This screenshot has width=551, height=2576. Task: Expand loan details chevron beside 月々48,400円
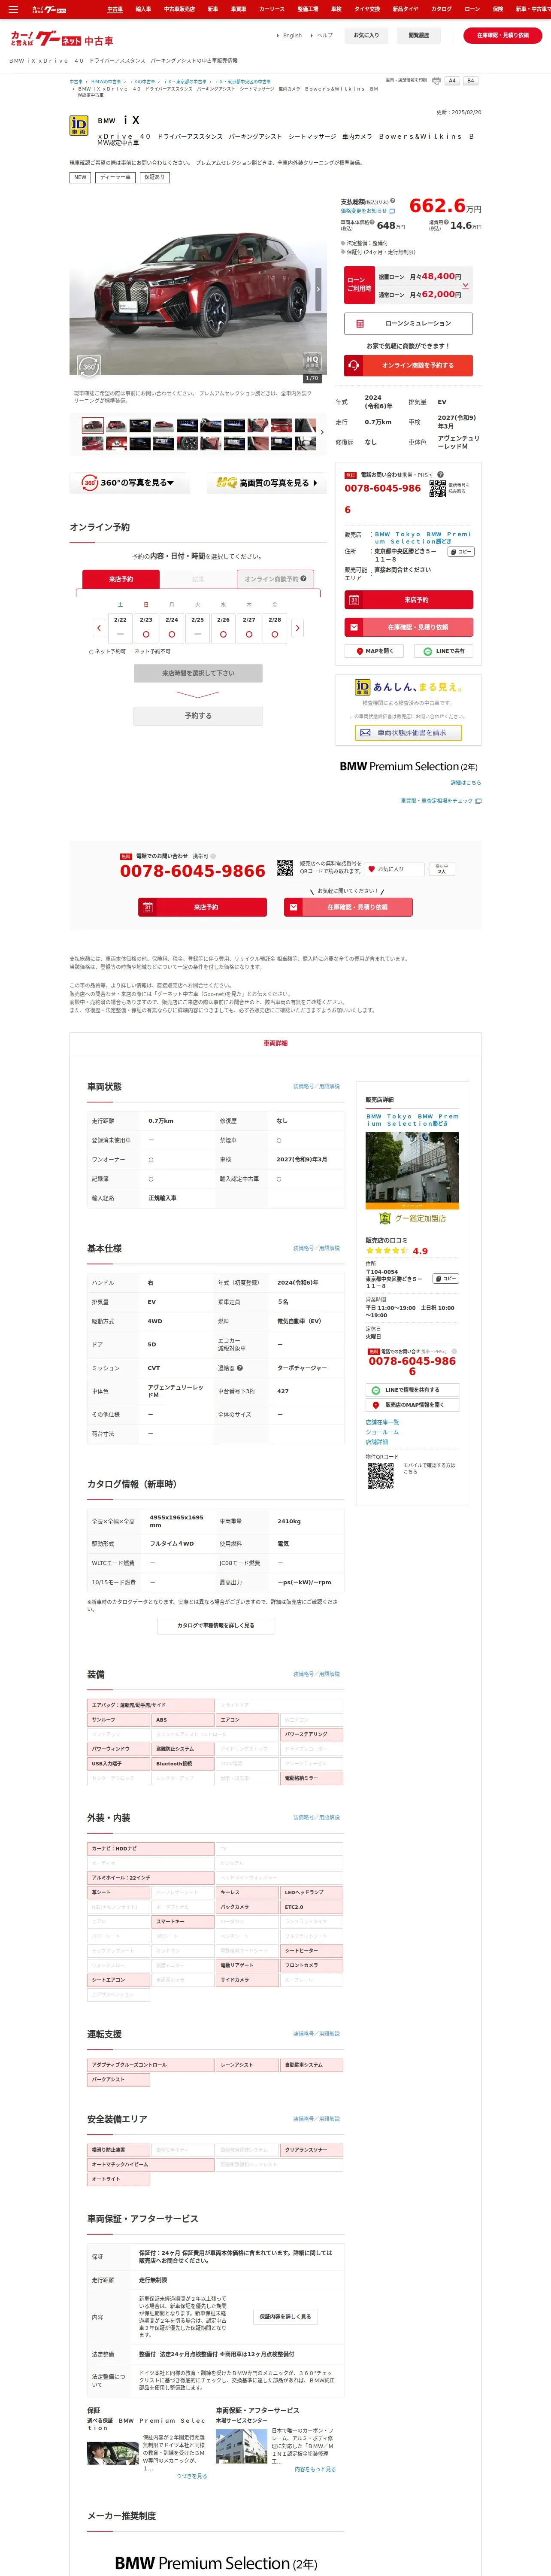(x=465, y=285)
